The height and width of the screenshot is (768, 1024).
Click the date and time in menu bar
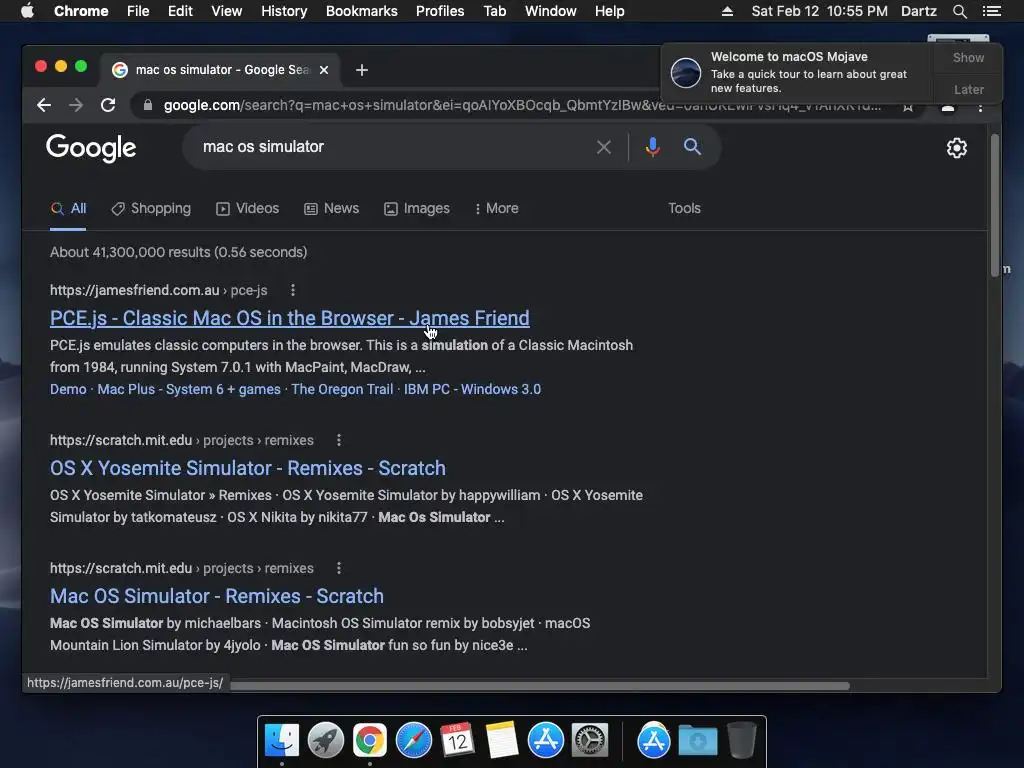[x=820, y=11]
